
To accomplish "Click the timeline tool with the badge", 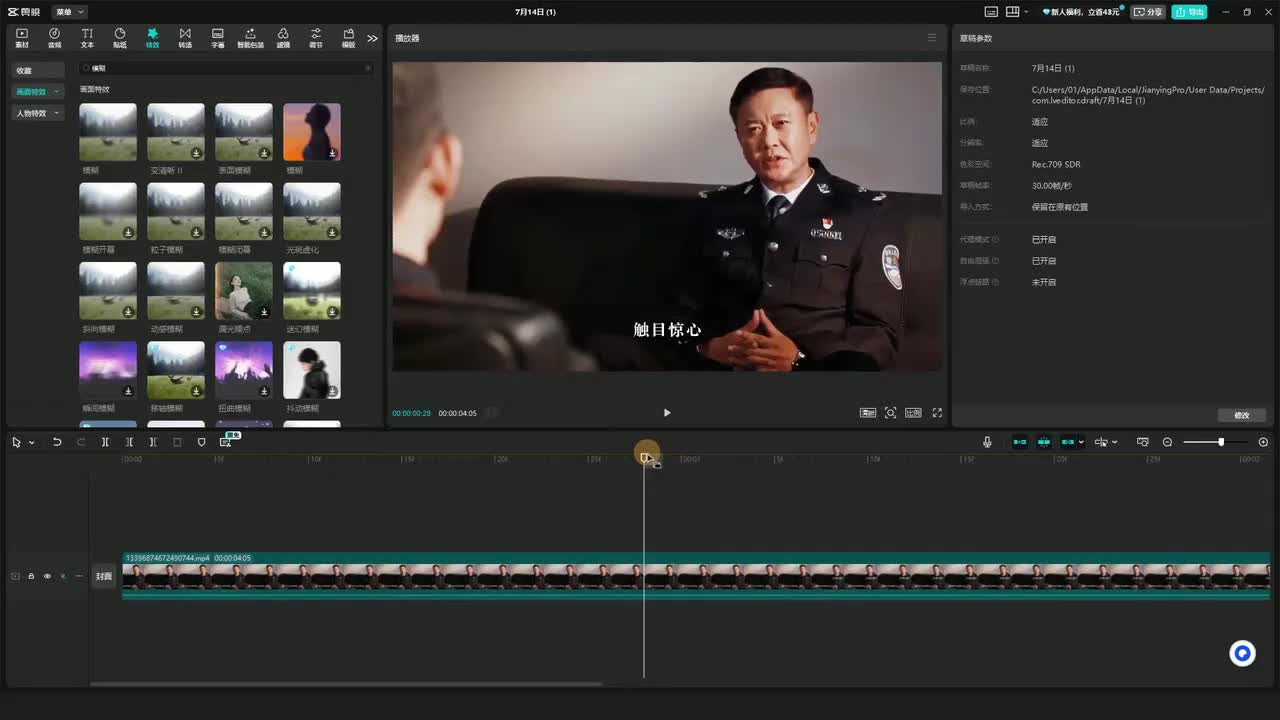I will point(226,441).
